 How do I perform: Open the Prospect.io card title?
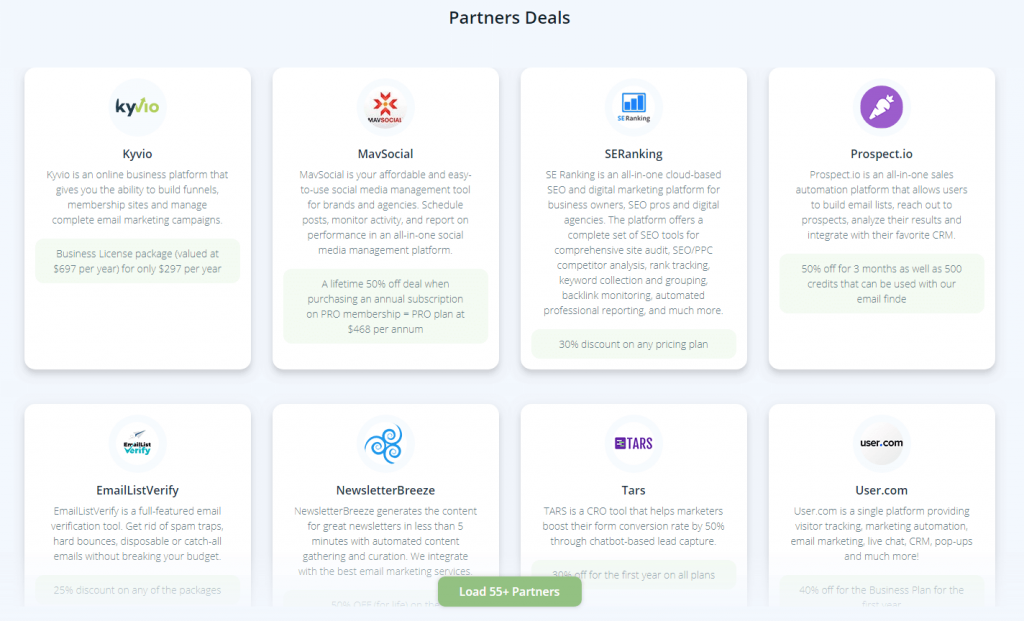click(x=882, y=154)
